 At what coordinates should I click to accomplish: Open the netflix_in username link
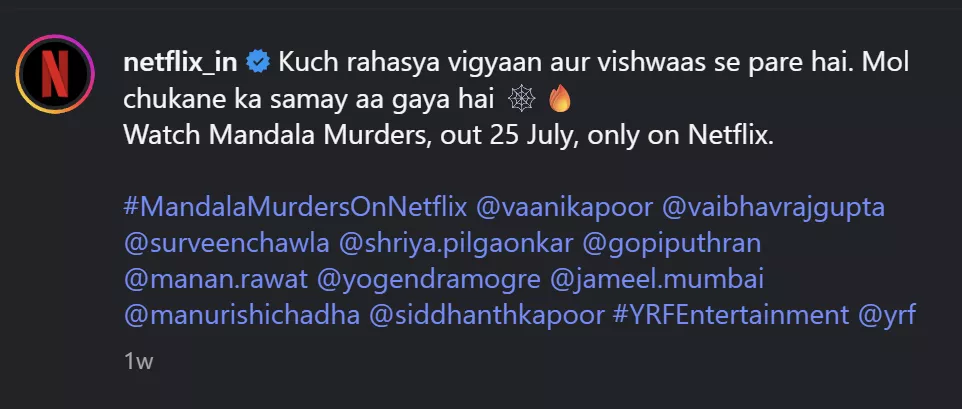point(182,62)
